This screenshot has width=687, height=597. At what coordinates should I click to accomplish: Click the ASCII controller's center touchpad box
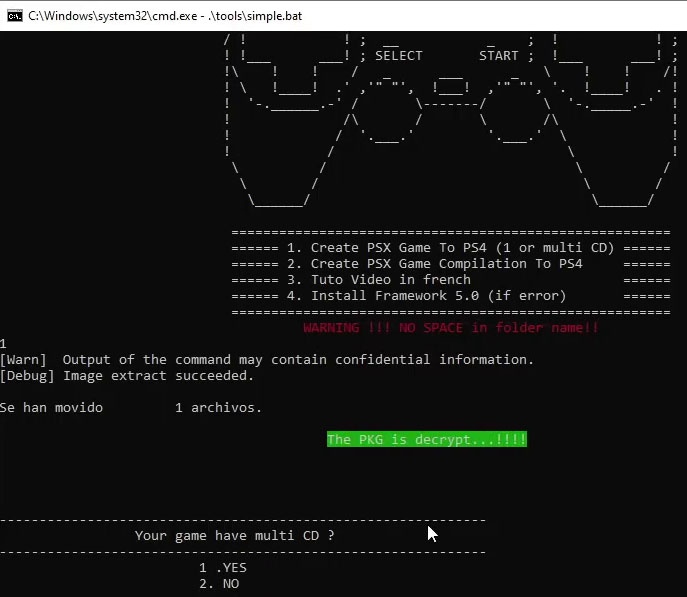point(451,87)
